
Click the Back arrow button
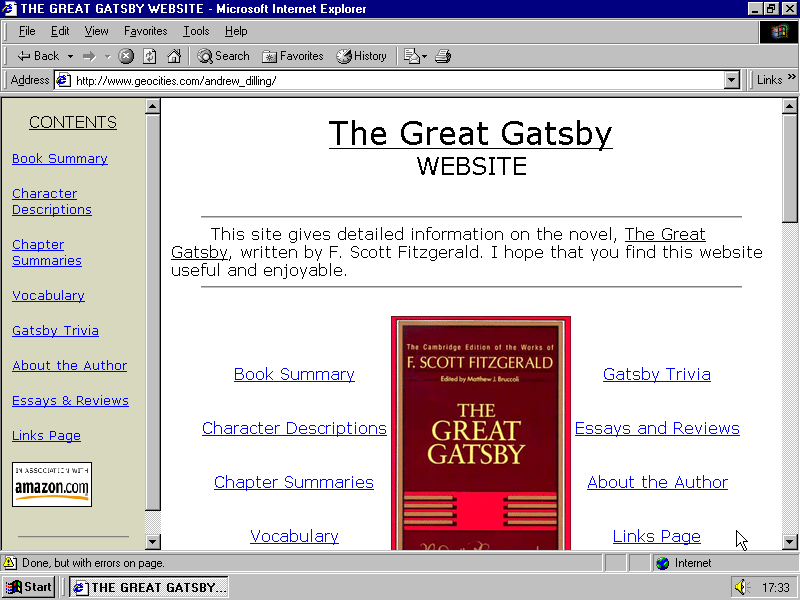pos(38,56)
